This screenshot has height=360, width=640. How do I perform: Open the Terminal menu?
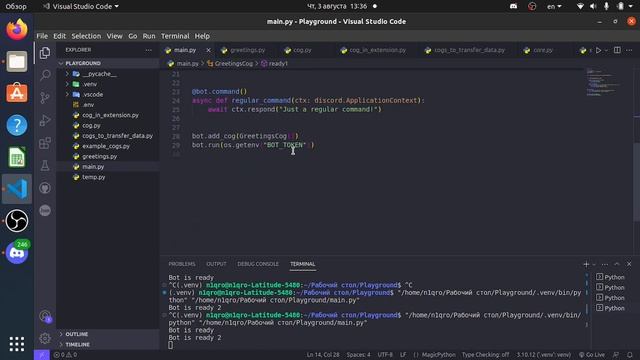point(175,36)
